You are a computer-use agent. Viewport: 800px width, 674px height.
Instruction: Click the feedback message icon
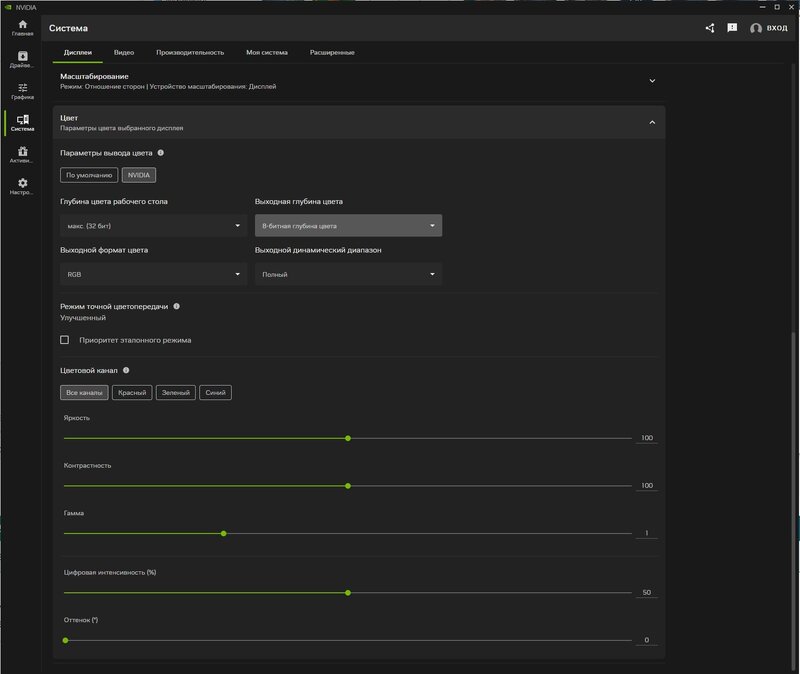732,28
